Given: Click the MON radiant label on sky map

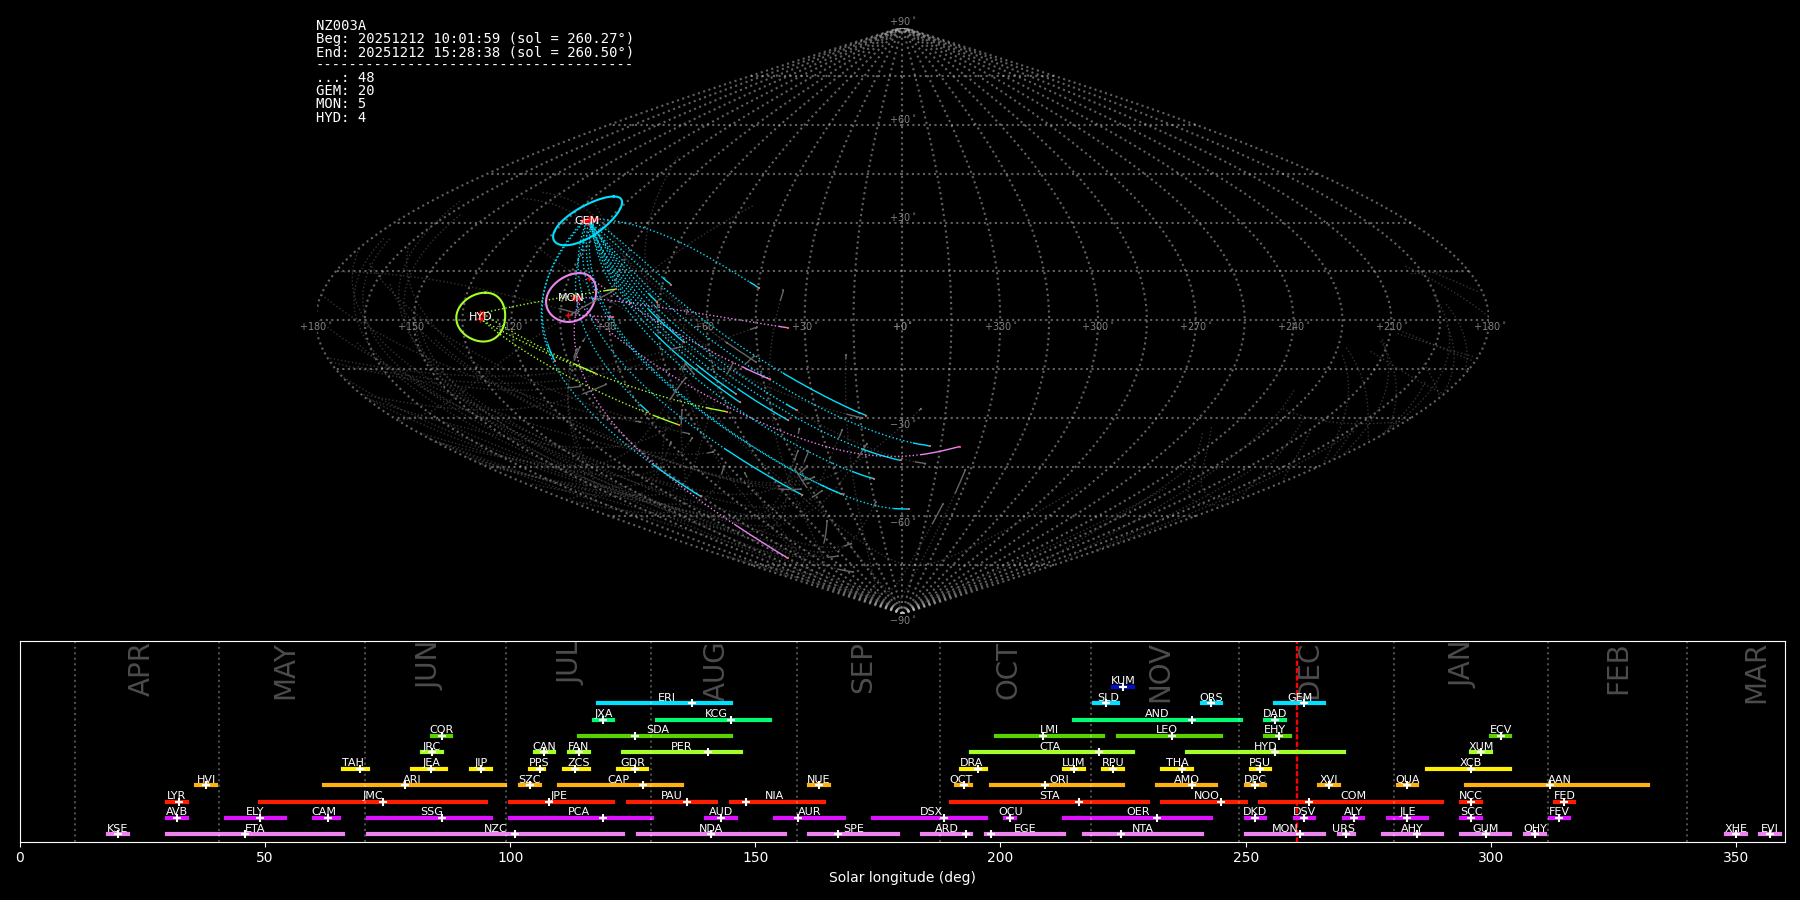Looking at the screenshot, I should point(571,298).
